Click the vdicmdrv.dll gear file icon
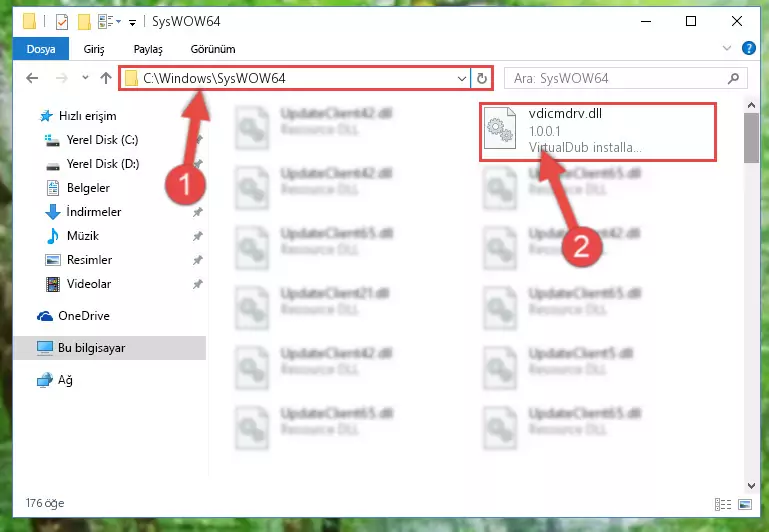Screen dimensions: 769x532 tap(500, 128)
